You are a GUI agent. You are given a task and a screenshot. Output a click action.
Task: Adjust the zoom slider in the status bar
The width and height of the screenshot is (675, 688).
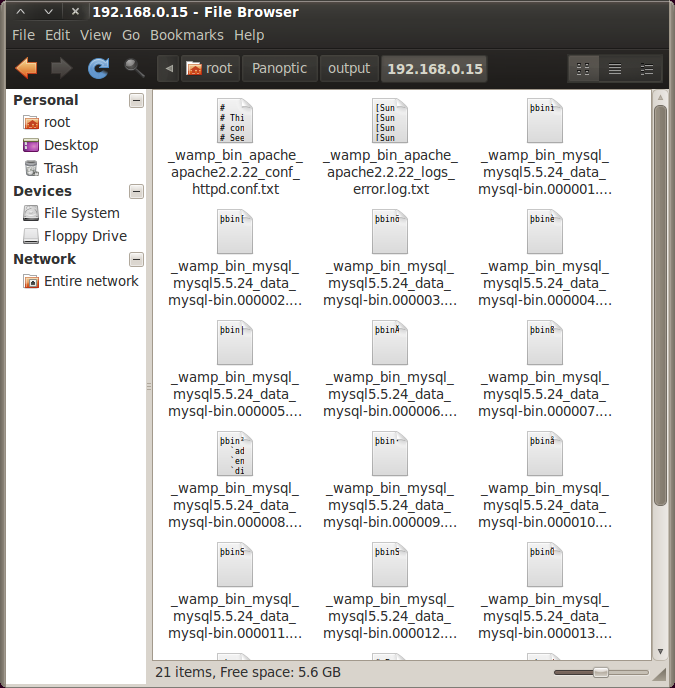click(x=601, y=672)
